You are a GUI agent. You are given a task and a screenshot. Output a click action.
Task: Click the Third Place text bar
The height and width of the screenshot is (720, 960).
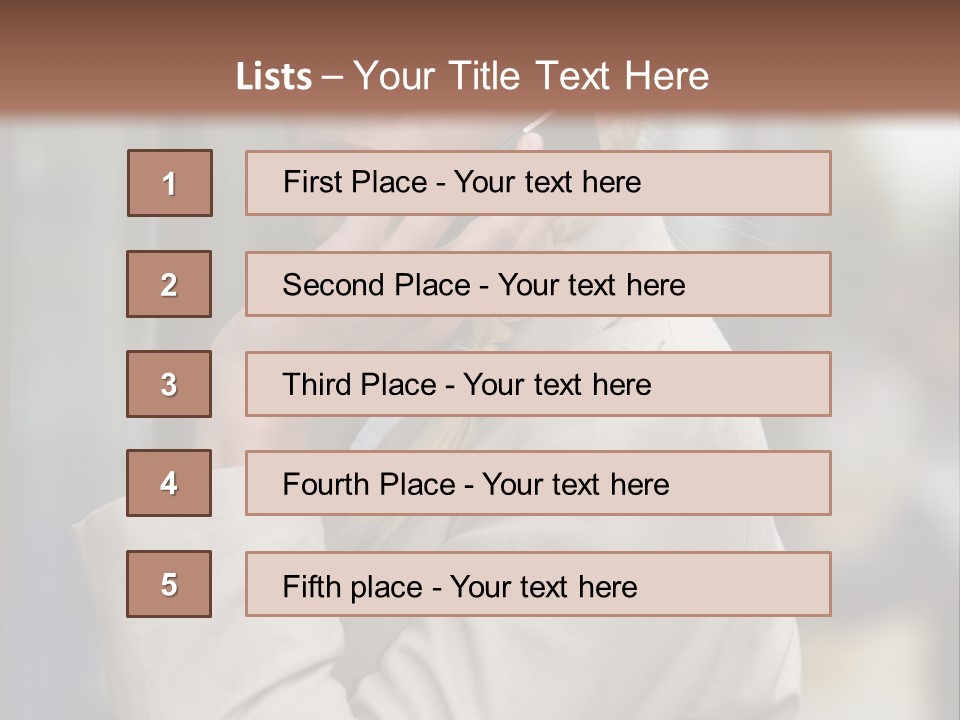(x=538, y=384)
